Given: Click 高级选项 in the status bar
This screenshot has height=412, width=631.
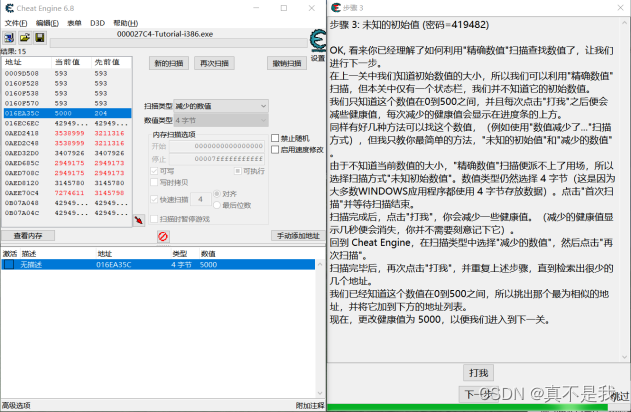Looking at the screenshot, I should (x=16, y=406).
